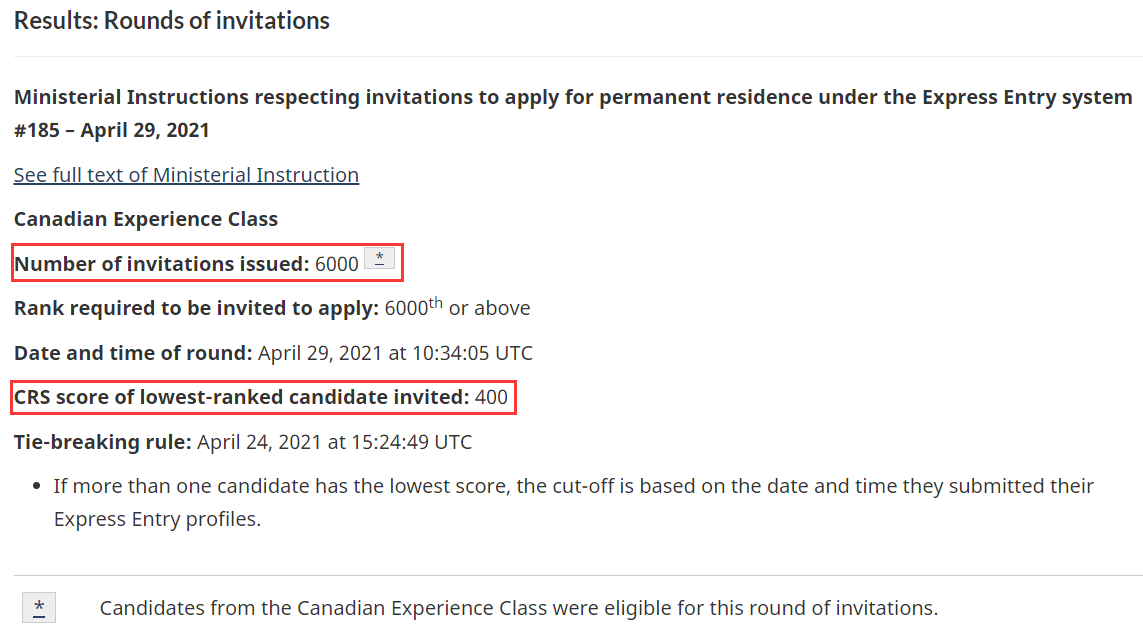Click the '6000th or above' rank value
The height and width of the screenshot is (629, 1143).
coord(457,308)
